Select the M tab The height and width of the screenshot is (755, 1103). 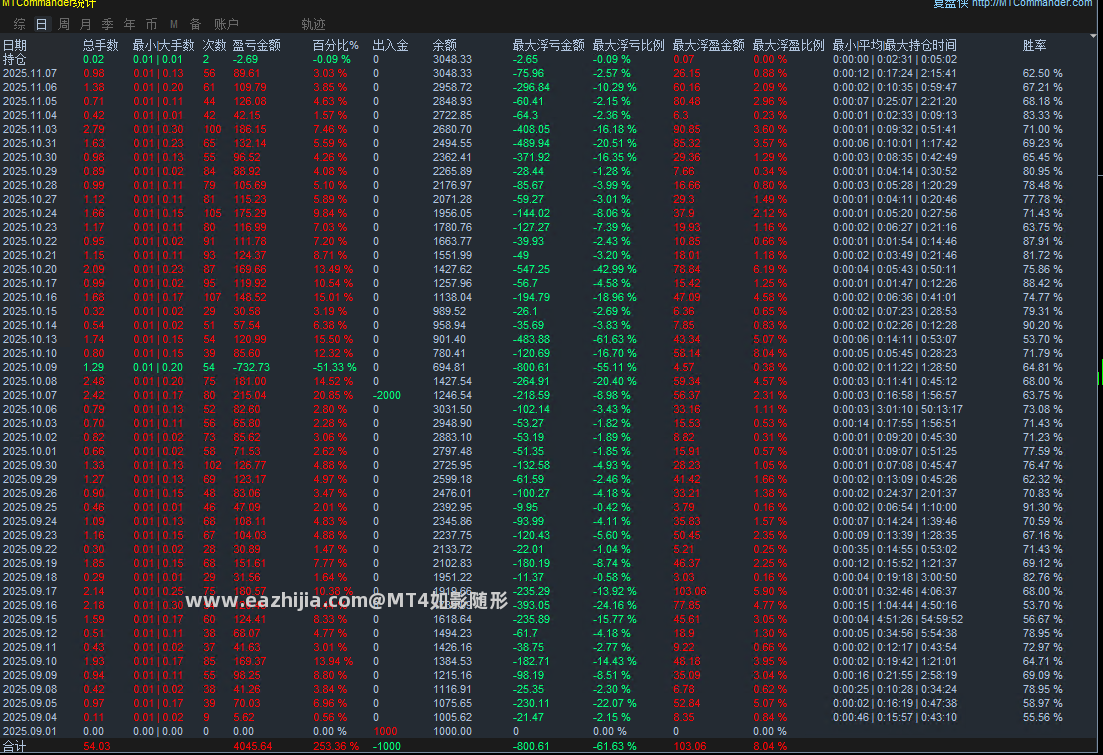click(174, 25)
